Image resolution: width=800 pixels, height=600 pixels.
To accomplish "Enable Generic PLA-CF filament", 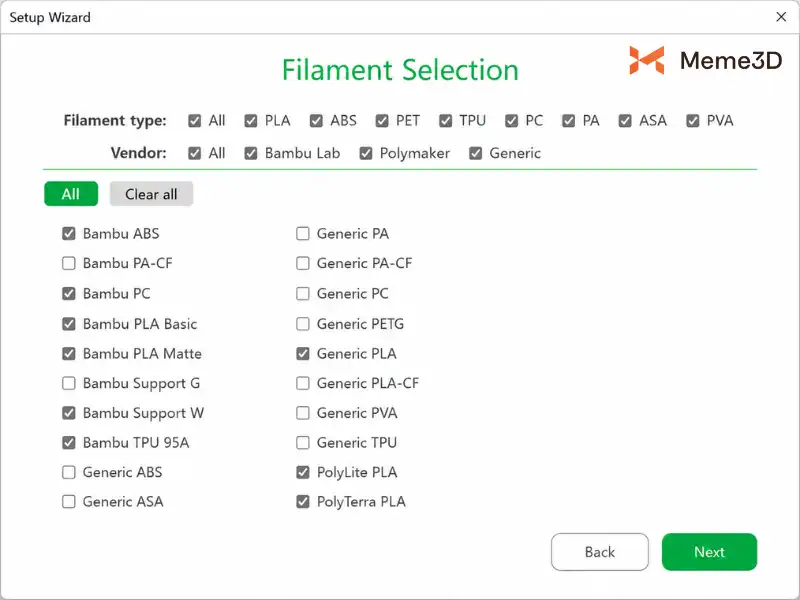I will pyautogui.click(x=303, y=383).
